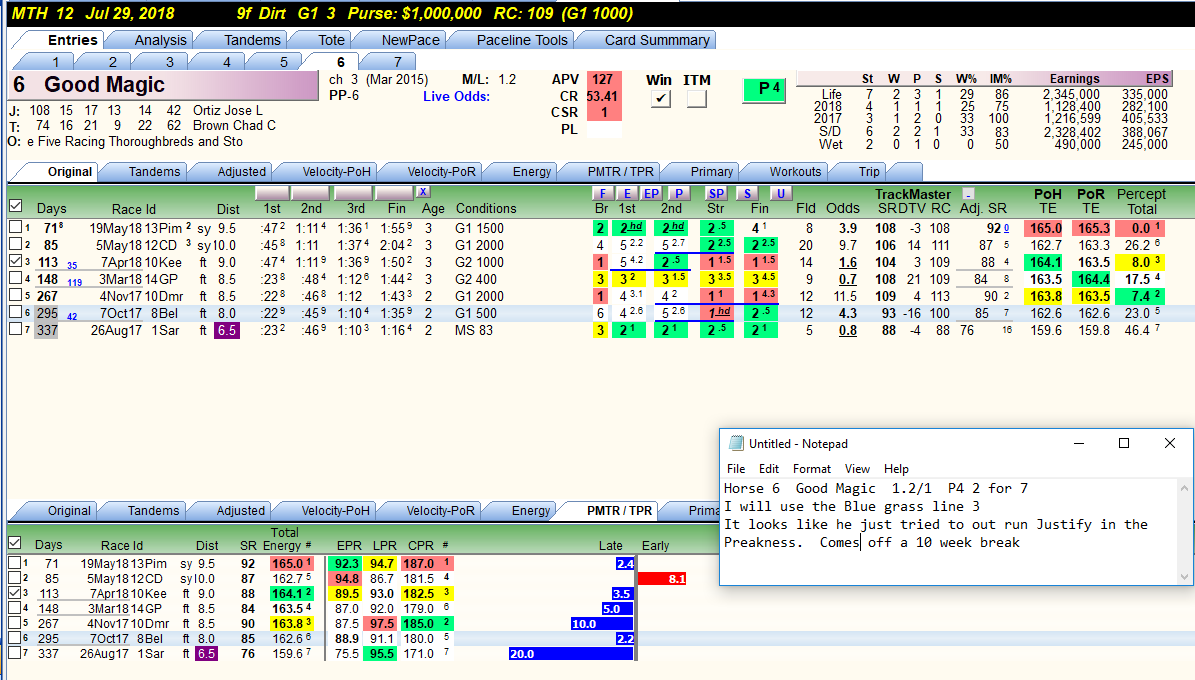Viewport: 1195px width, 680px height.
Task: Select horse tab number 7
Action: 397,62
